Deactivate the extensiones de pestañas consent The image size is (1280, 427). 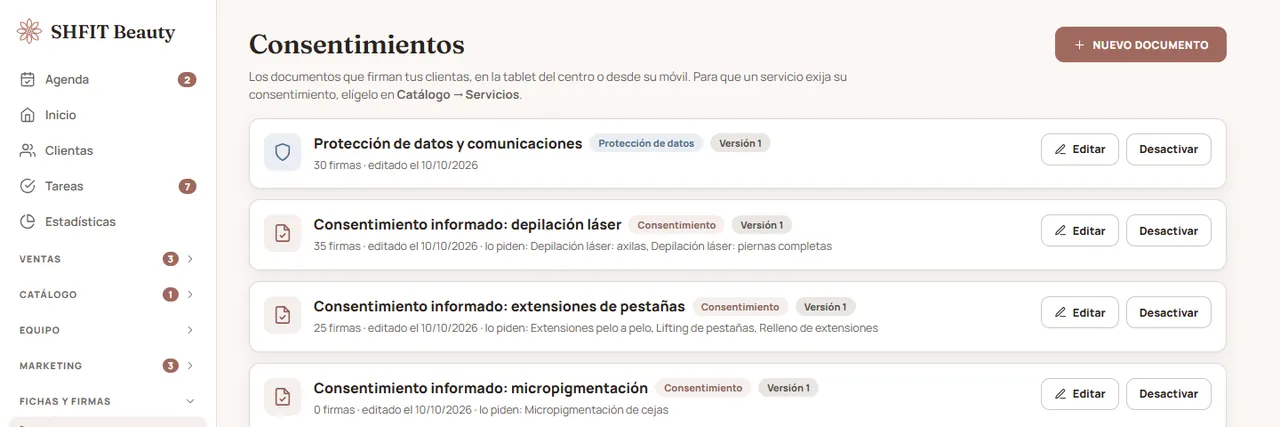(x=1169, y=313)
